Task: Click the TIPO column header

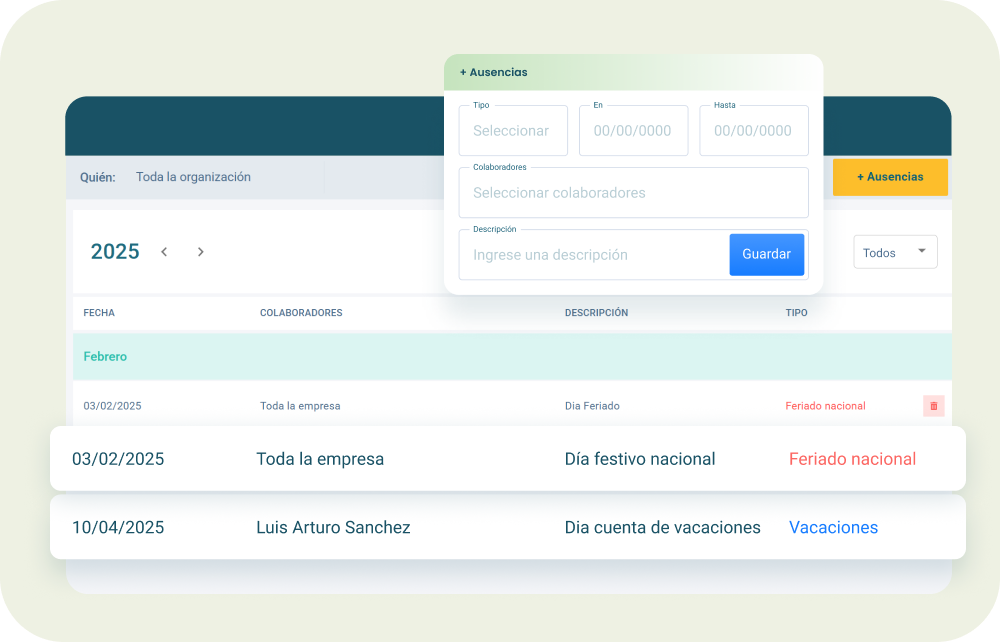Action: (796, 313)
